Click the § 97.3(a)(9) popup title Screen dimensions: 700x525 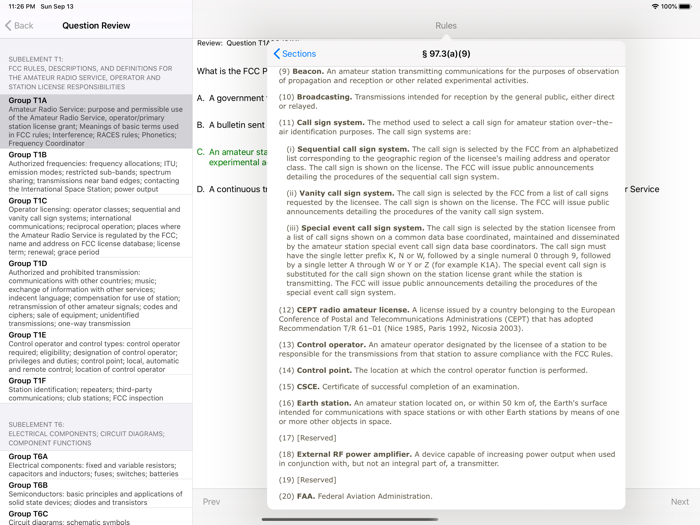[x=446, y=54]
